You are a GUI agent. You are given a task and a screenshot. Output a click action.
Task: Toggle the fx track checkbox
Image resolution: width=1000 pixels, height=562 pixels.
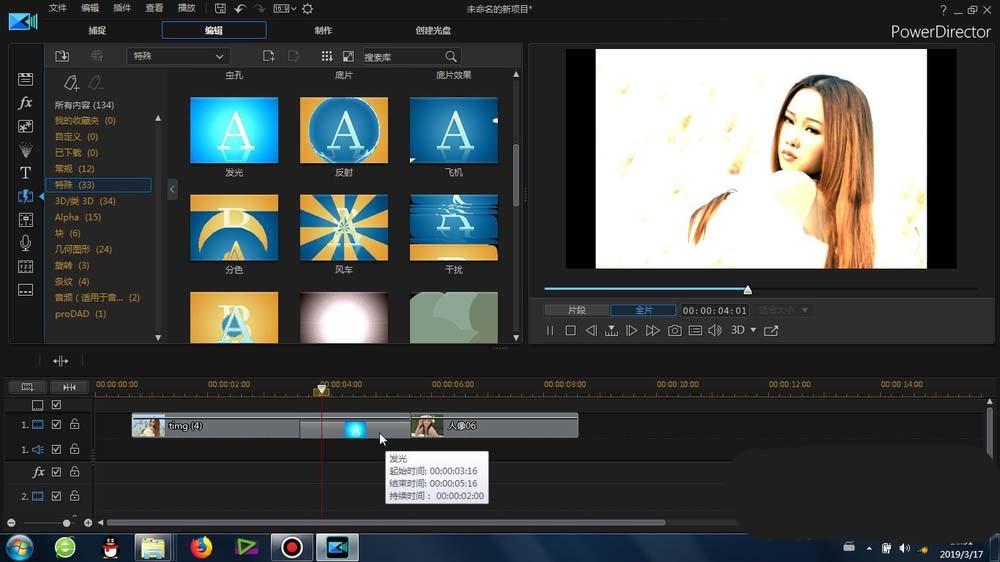coord(56,472)
